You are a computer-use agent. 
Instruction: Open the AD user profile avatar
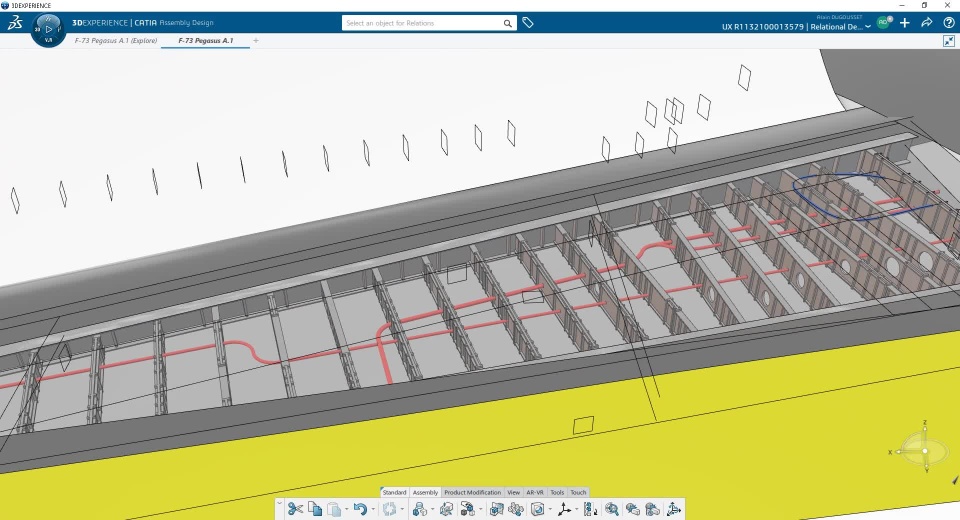(883, 22)
